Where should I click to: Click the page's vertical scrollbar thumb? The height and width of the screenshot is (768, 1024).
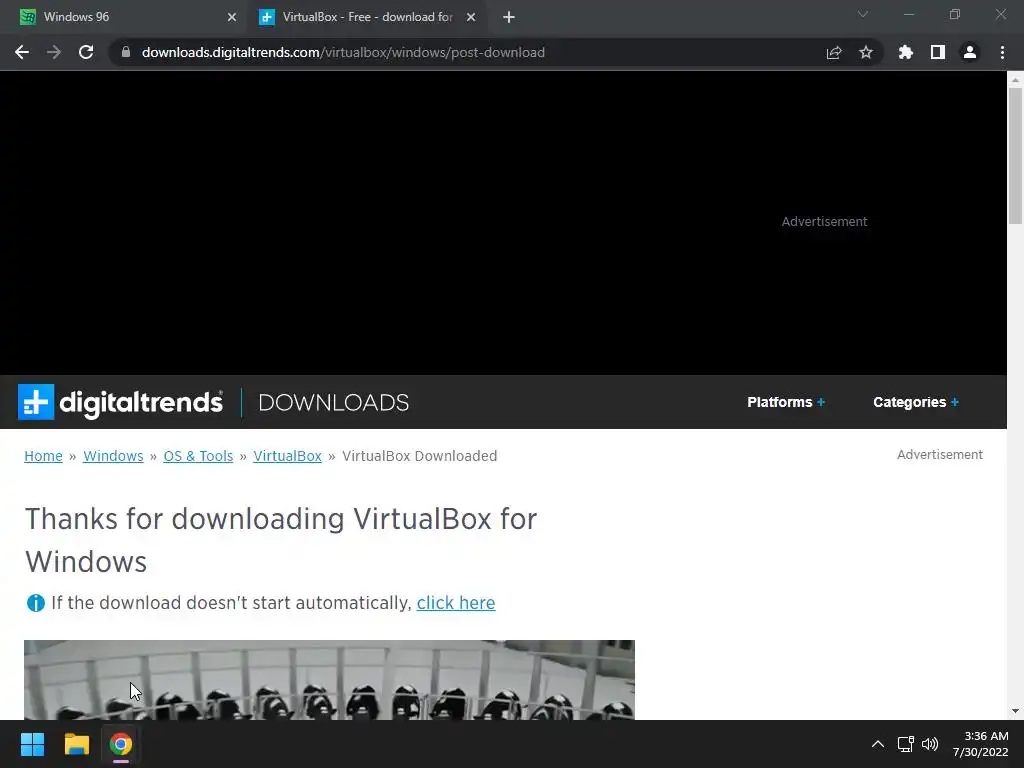pos(1015,155)
